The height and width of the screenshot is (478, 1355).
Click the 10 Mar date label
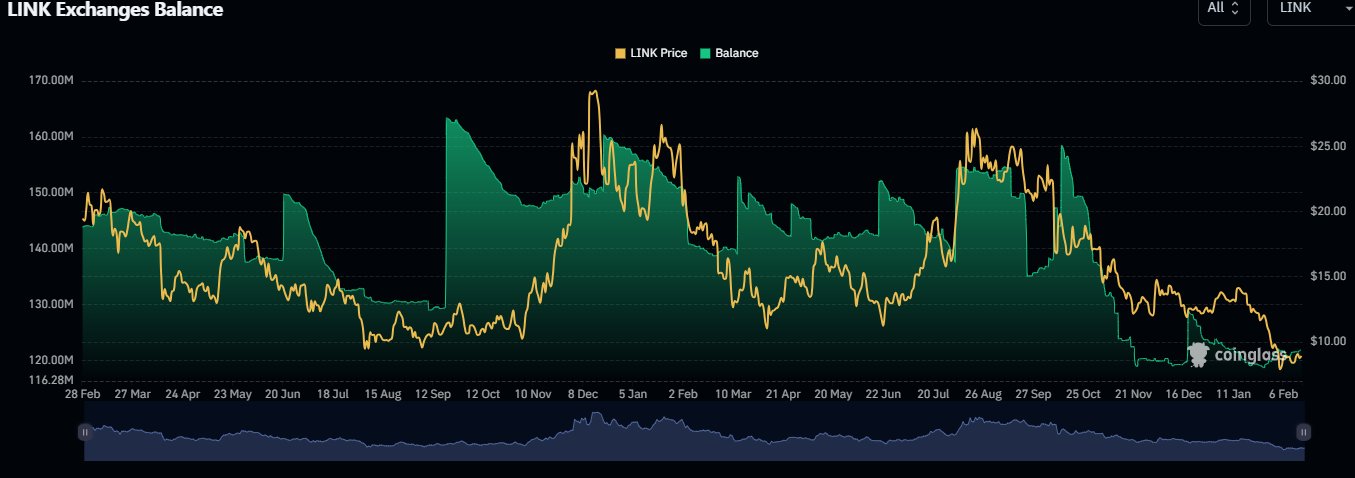pos(734,395)
